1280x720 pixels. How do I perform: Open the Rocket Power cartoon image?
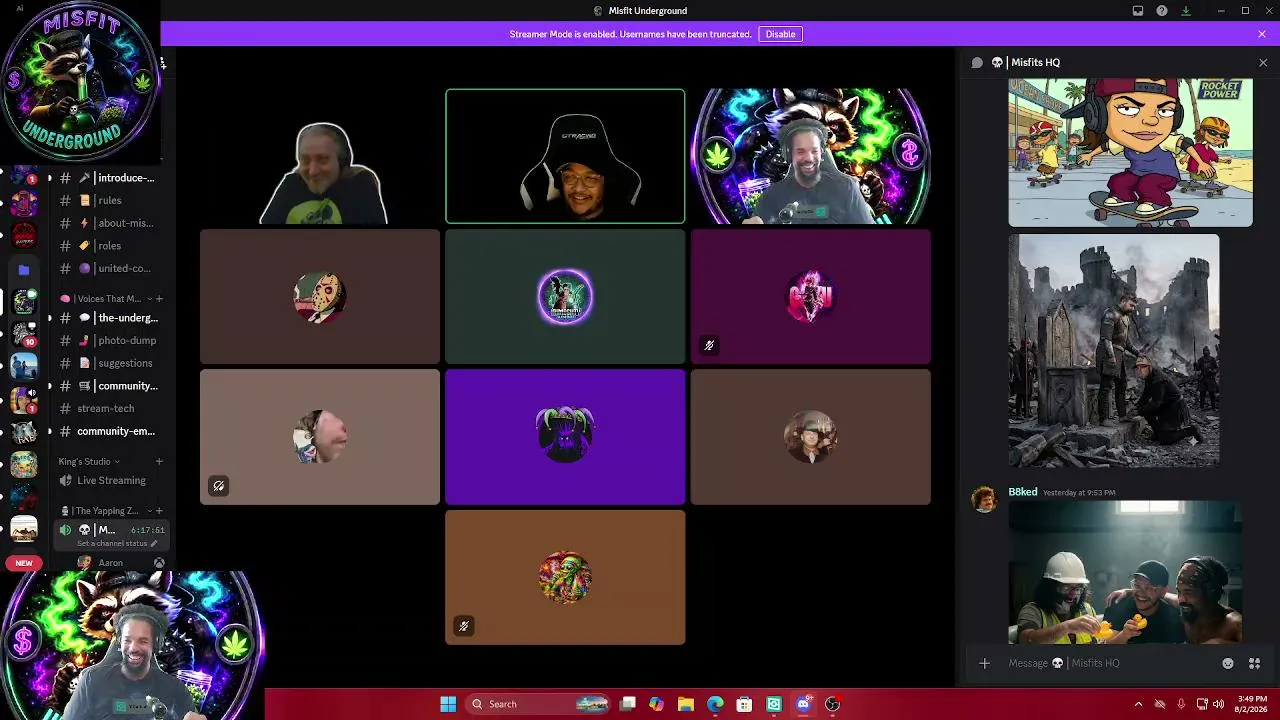(1130, 153)
